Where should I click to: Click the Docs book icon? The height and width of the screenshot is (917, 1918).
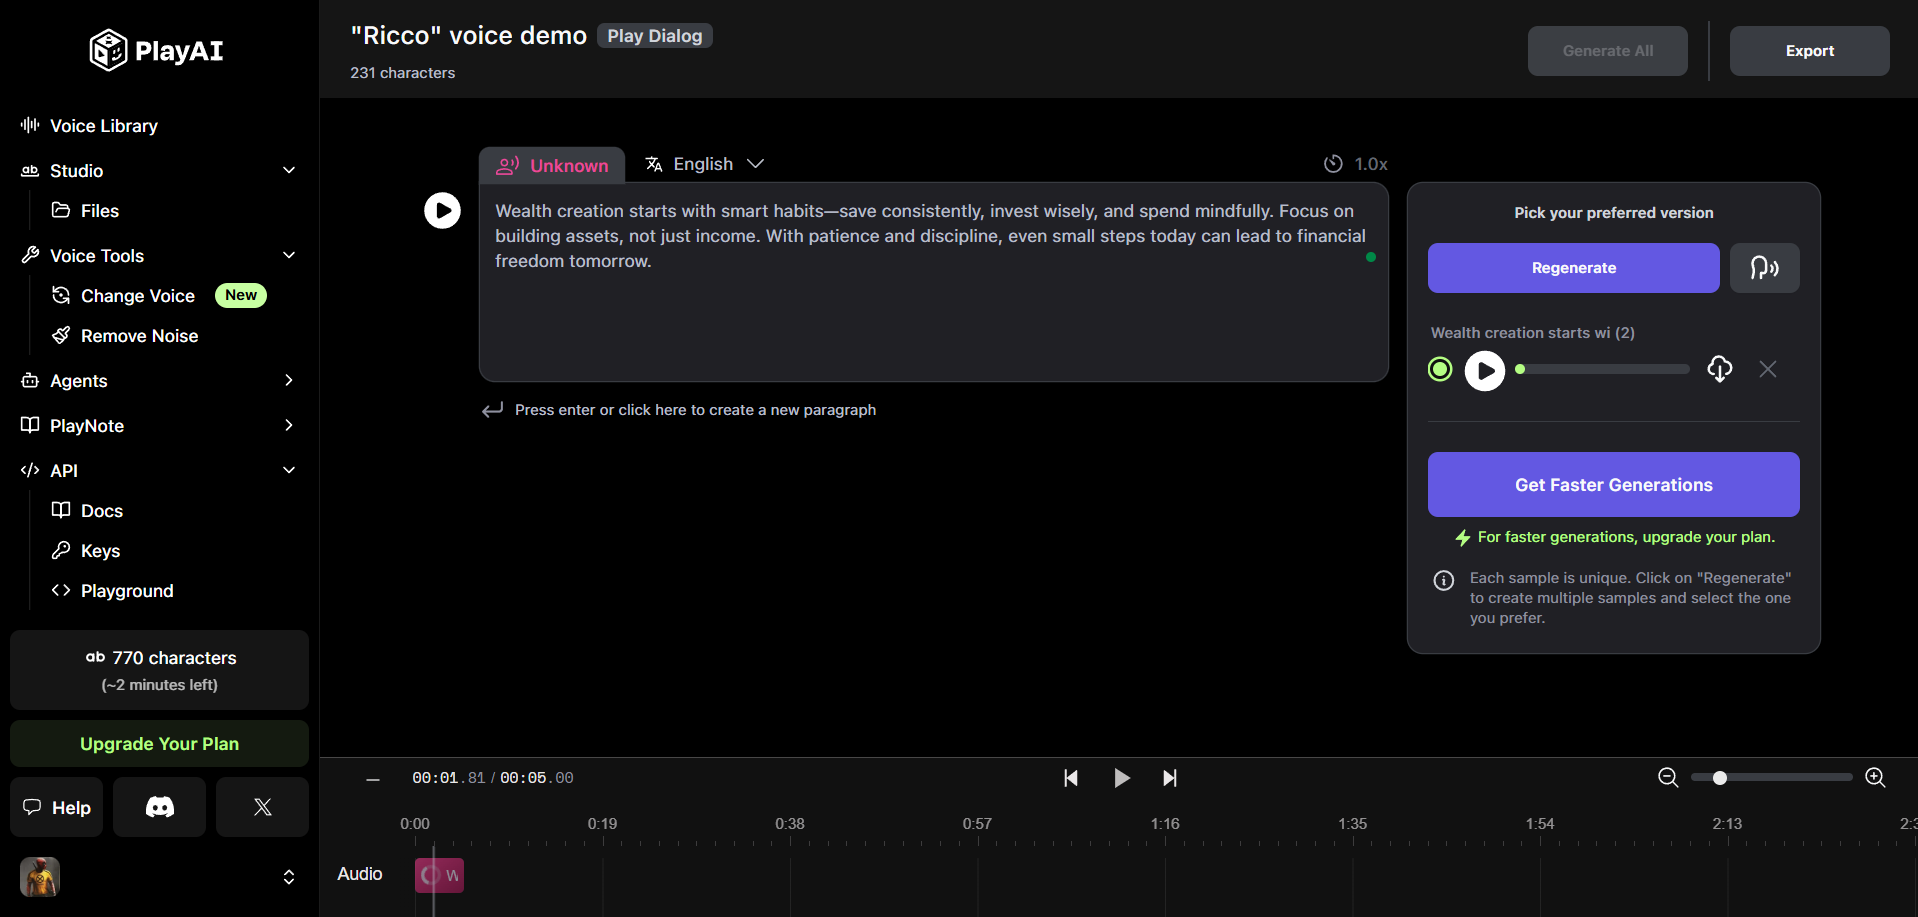pyautogui.click(x=61, y=510)
